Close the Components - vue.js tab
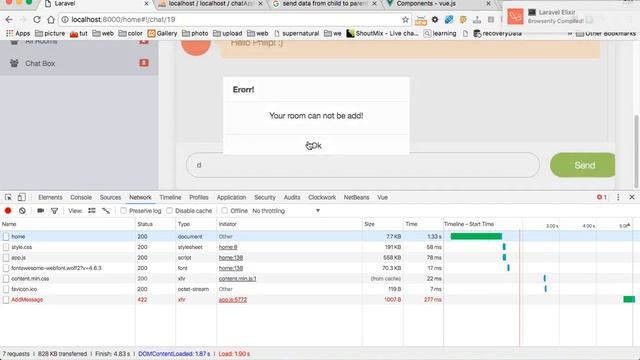This screenshot has height=360, width=640. [x=488, y=4]
